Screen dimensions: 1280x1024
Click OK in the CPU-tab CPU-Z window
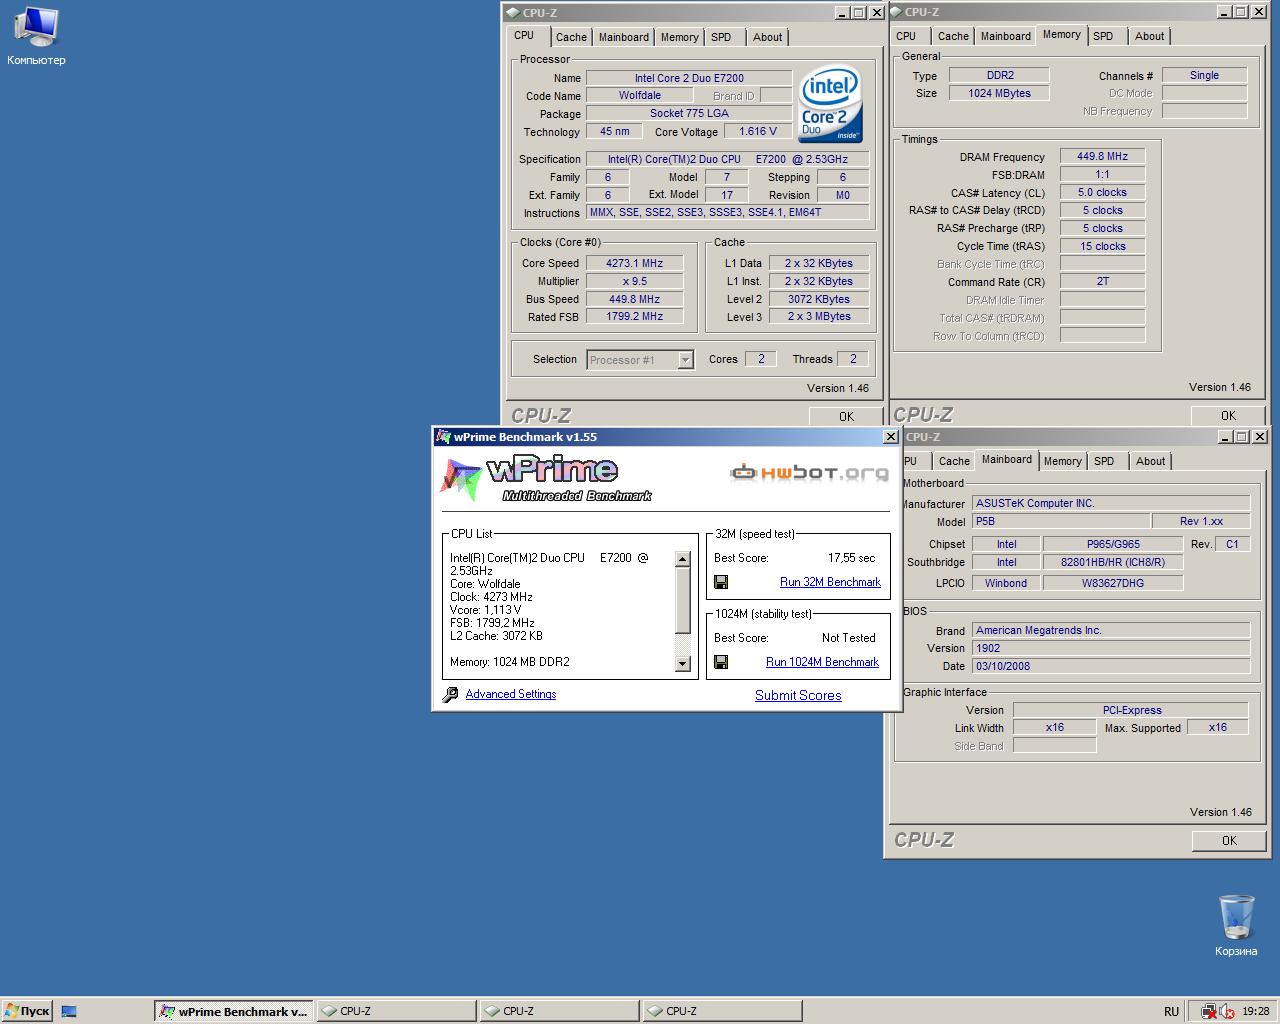pyautogui.click(x=846, y=416)
